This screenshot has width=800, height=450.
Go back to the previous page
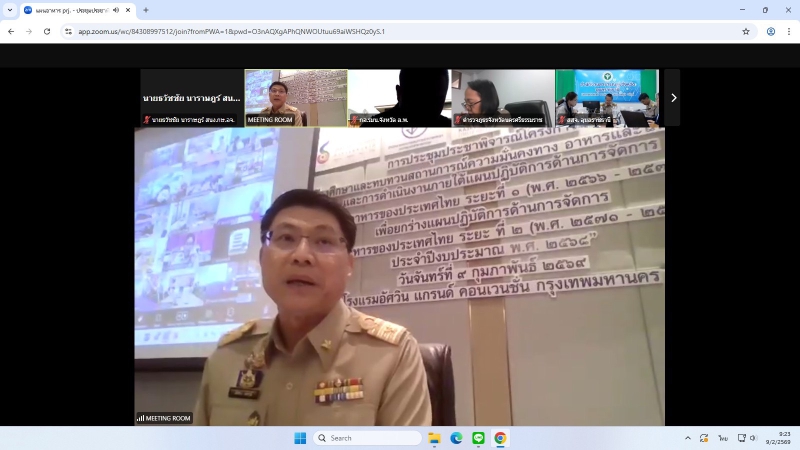[x=11, y=31]
